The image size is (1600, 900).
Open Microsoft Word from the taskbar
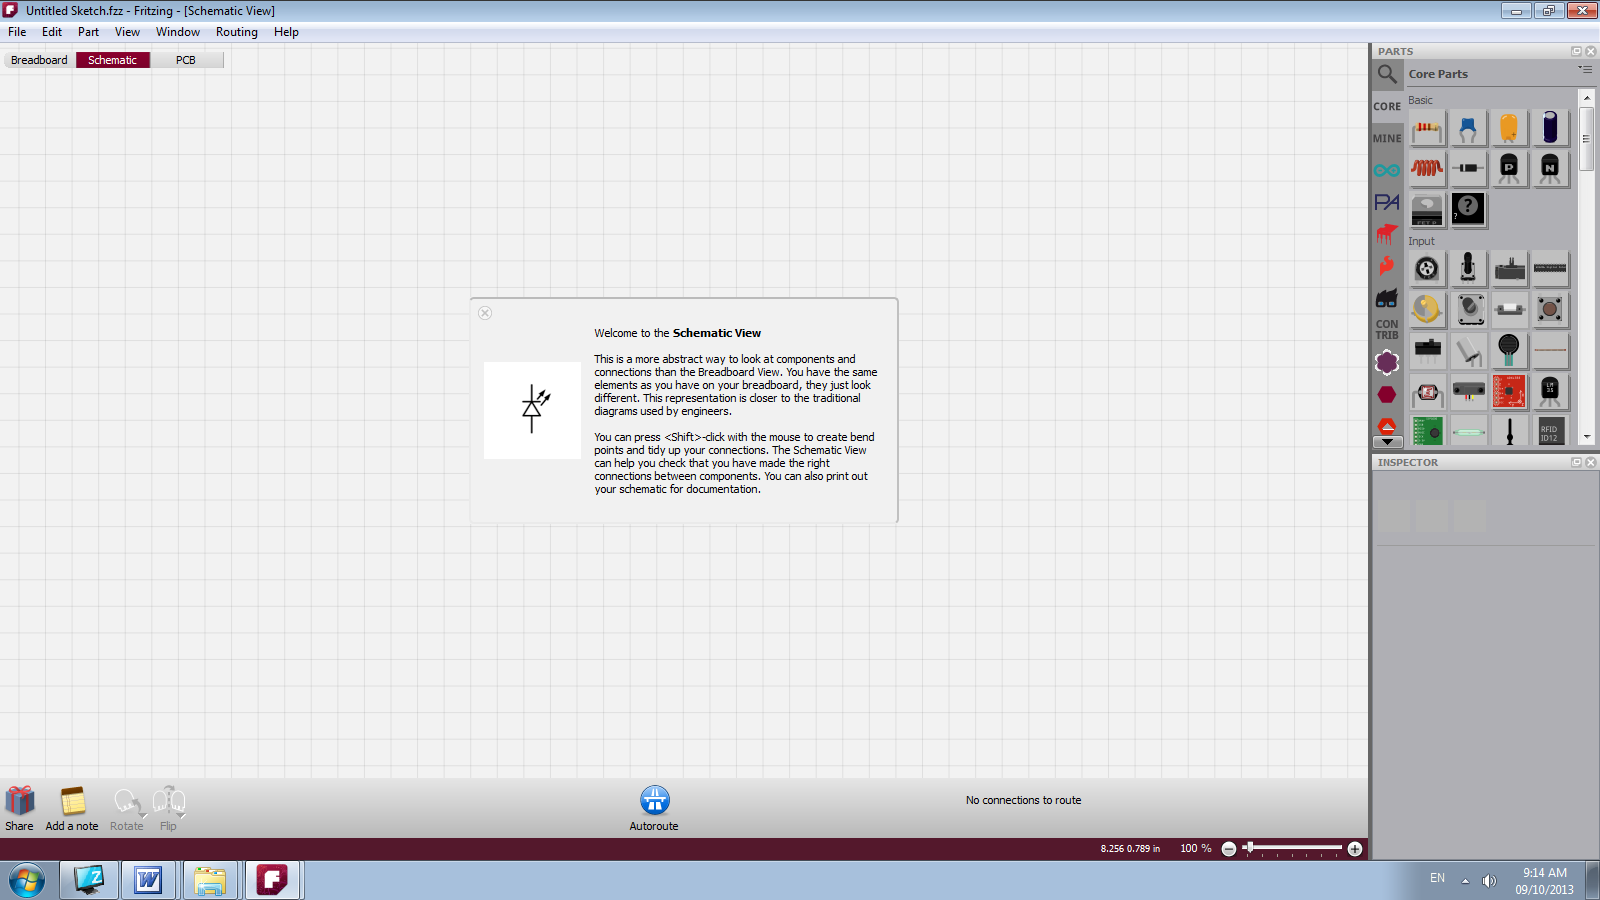click(x=148, y=880)
